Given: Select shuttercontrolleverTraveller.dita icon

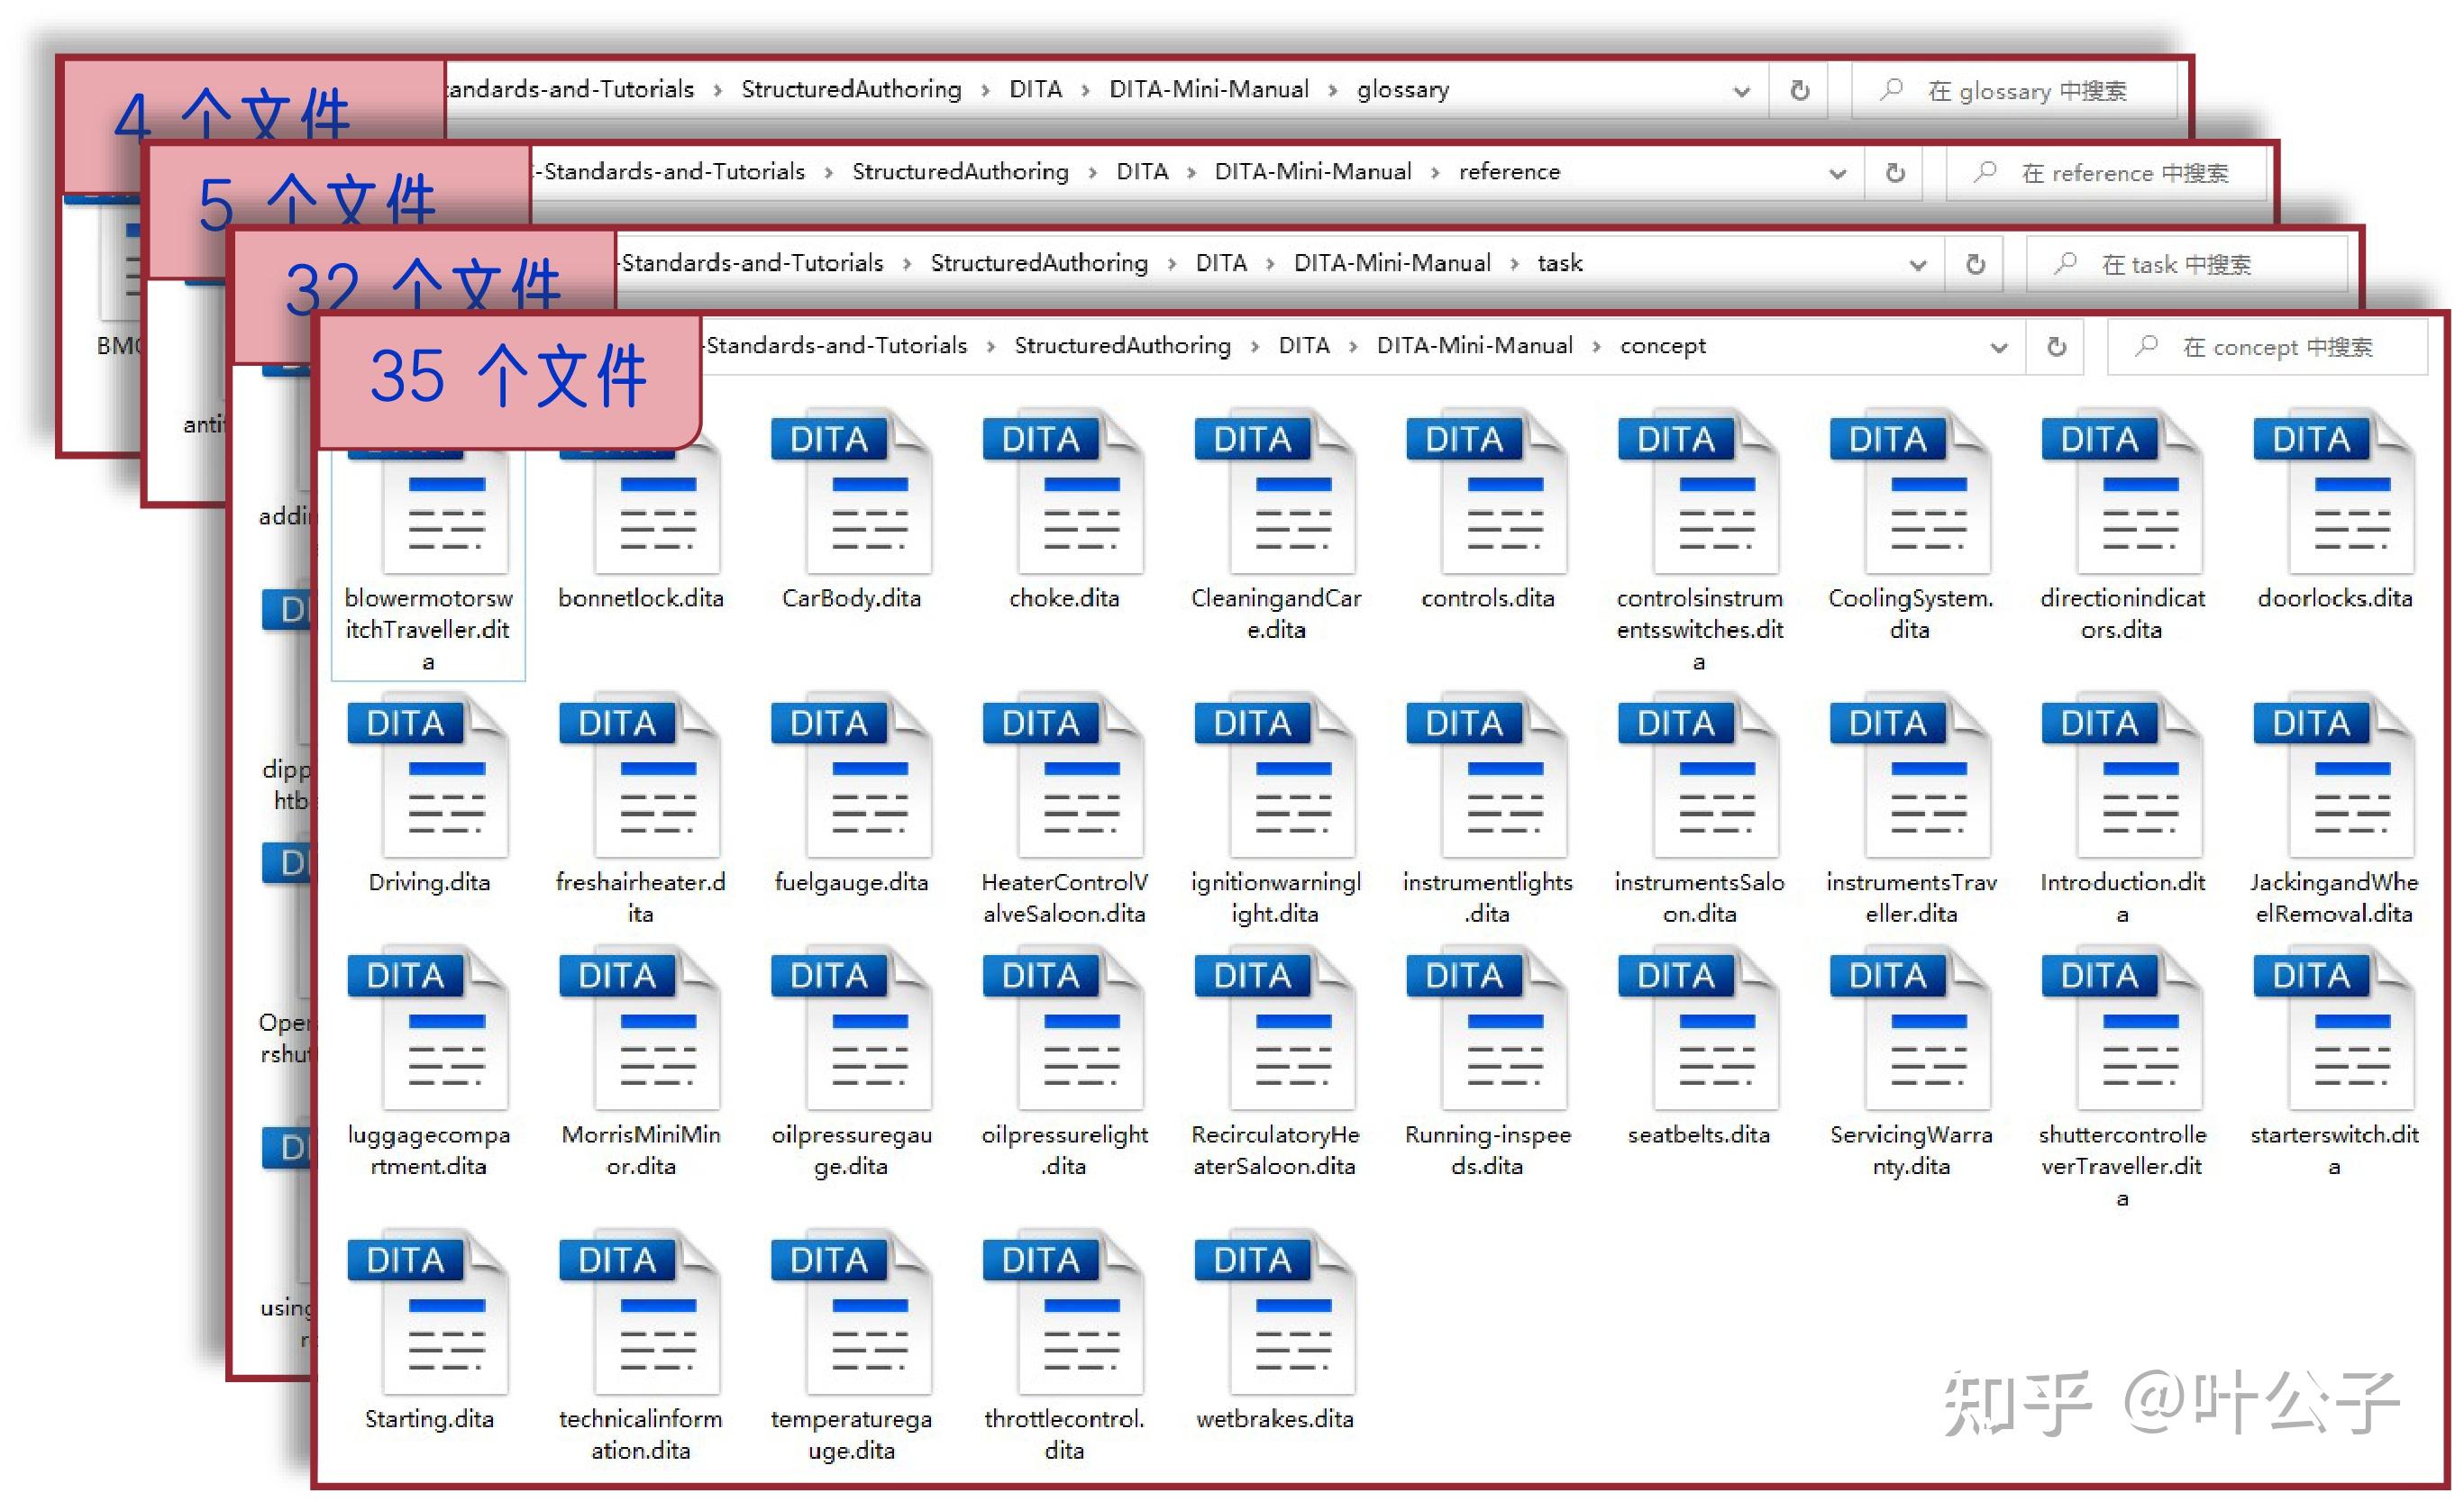Looking at the screenshot, I should pos(2123,1028).
